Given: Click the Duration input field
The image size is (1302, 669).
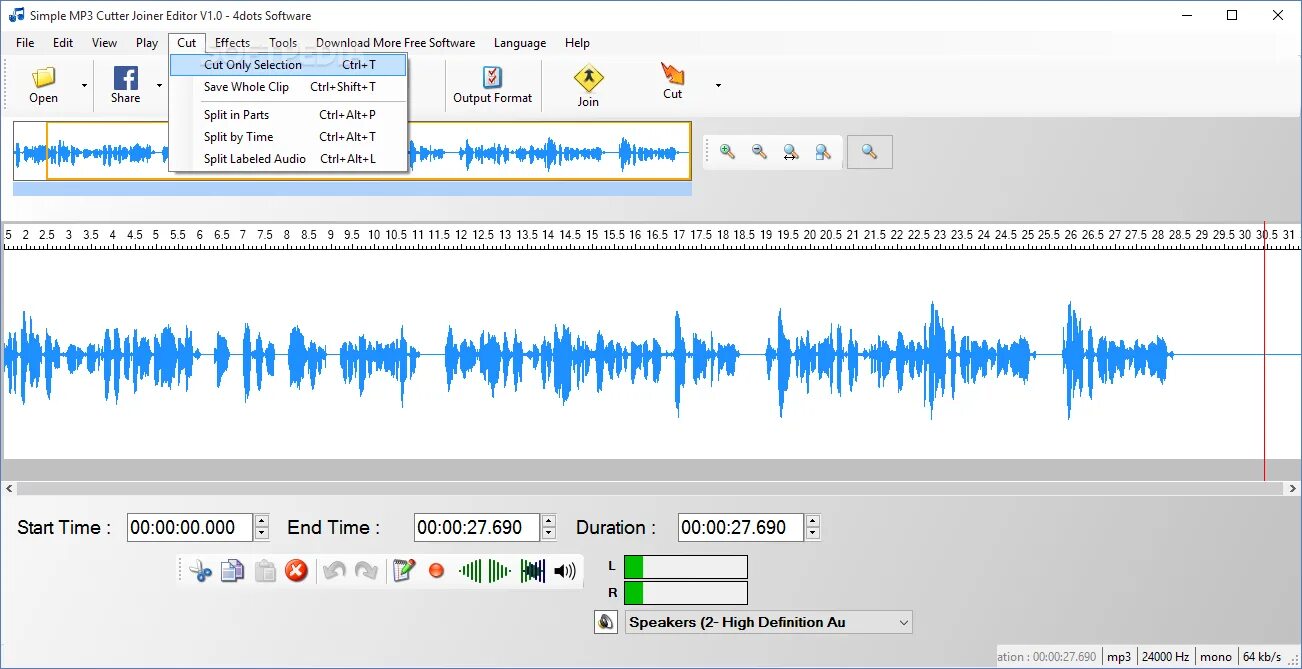Looking at the screenshot, I should [x=741, y=528].
